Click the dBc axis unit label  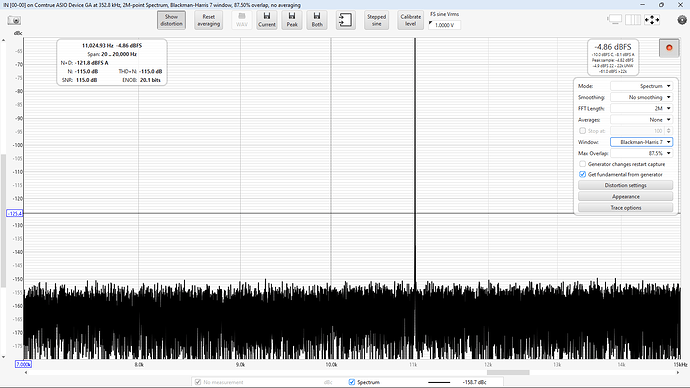coord(18,33)
